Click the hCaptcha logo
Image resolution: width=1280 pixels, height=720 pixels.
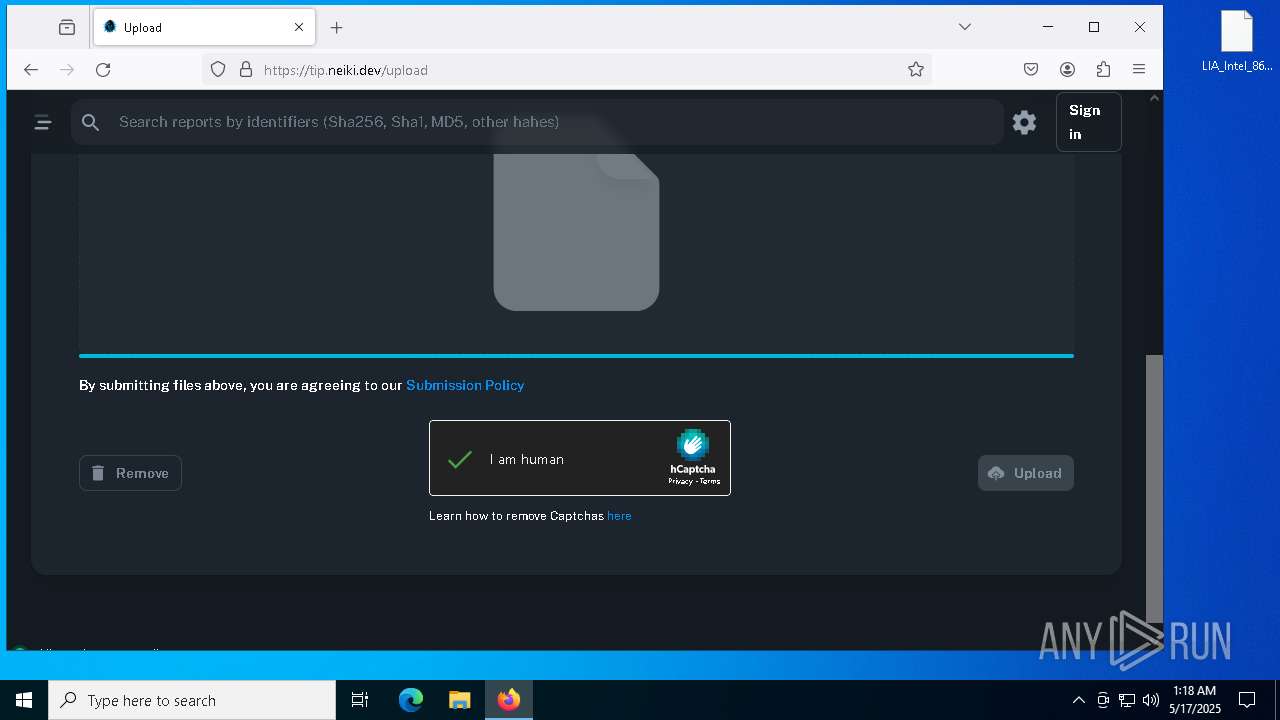tap(692, 445)
